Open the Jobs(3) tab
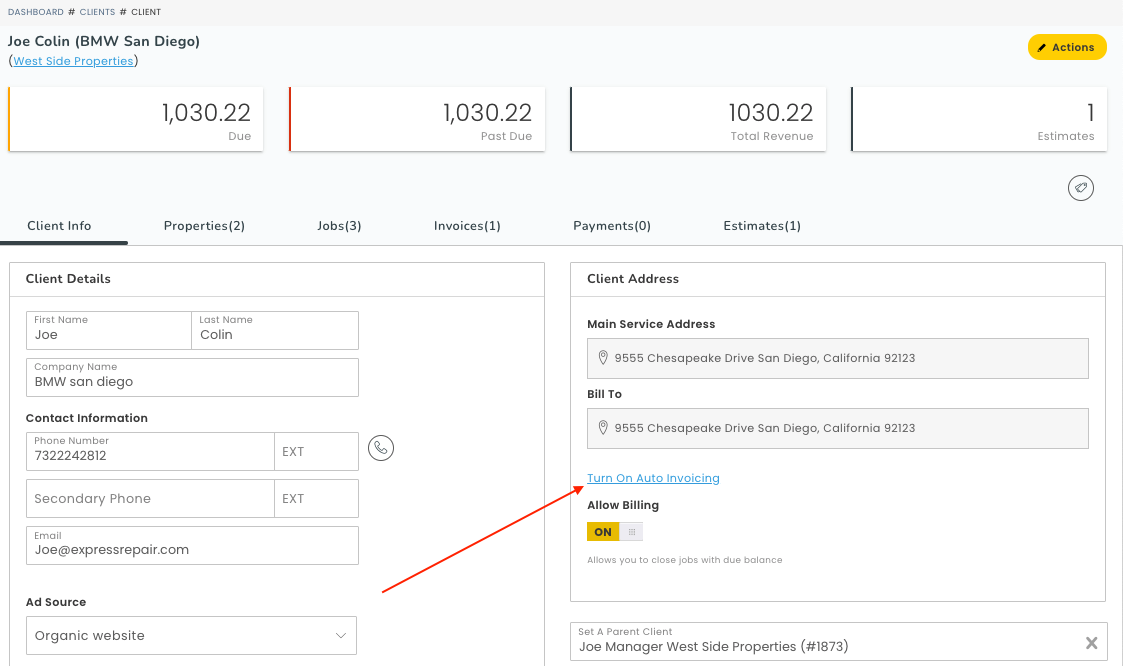Viewport: 1123px width, 666px height. pos(339,226)
